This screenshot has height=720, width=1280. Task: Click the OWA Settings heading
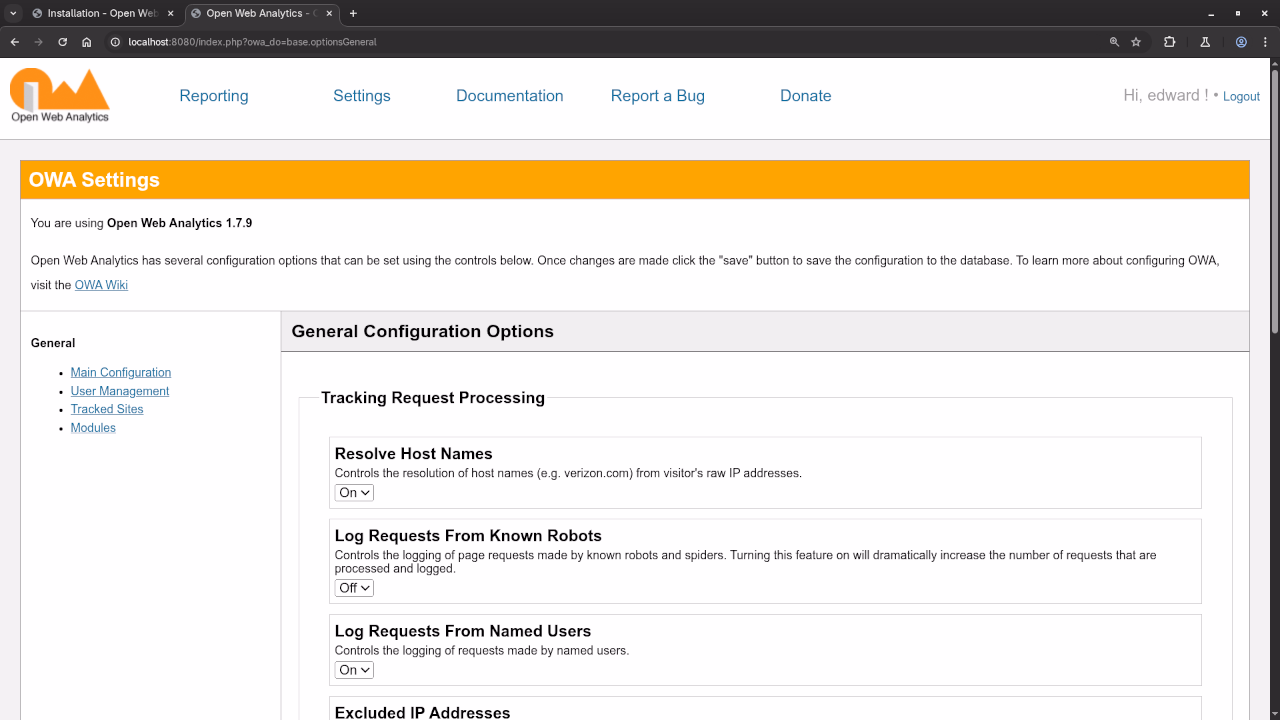pyautogui.click(x=94, y=180)
